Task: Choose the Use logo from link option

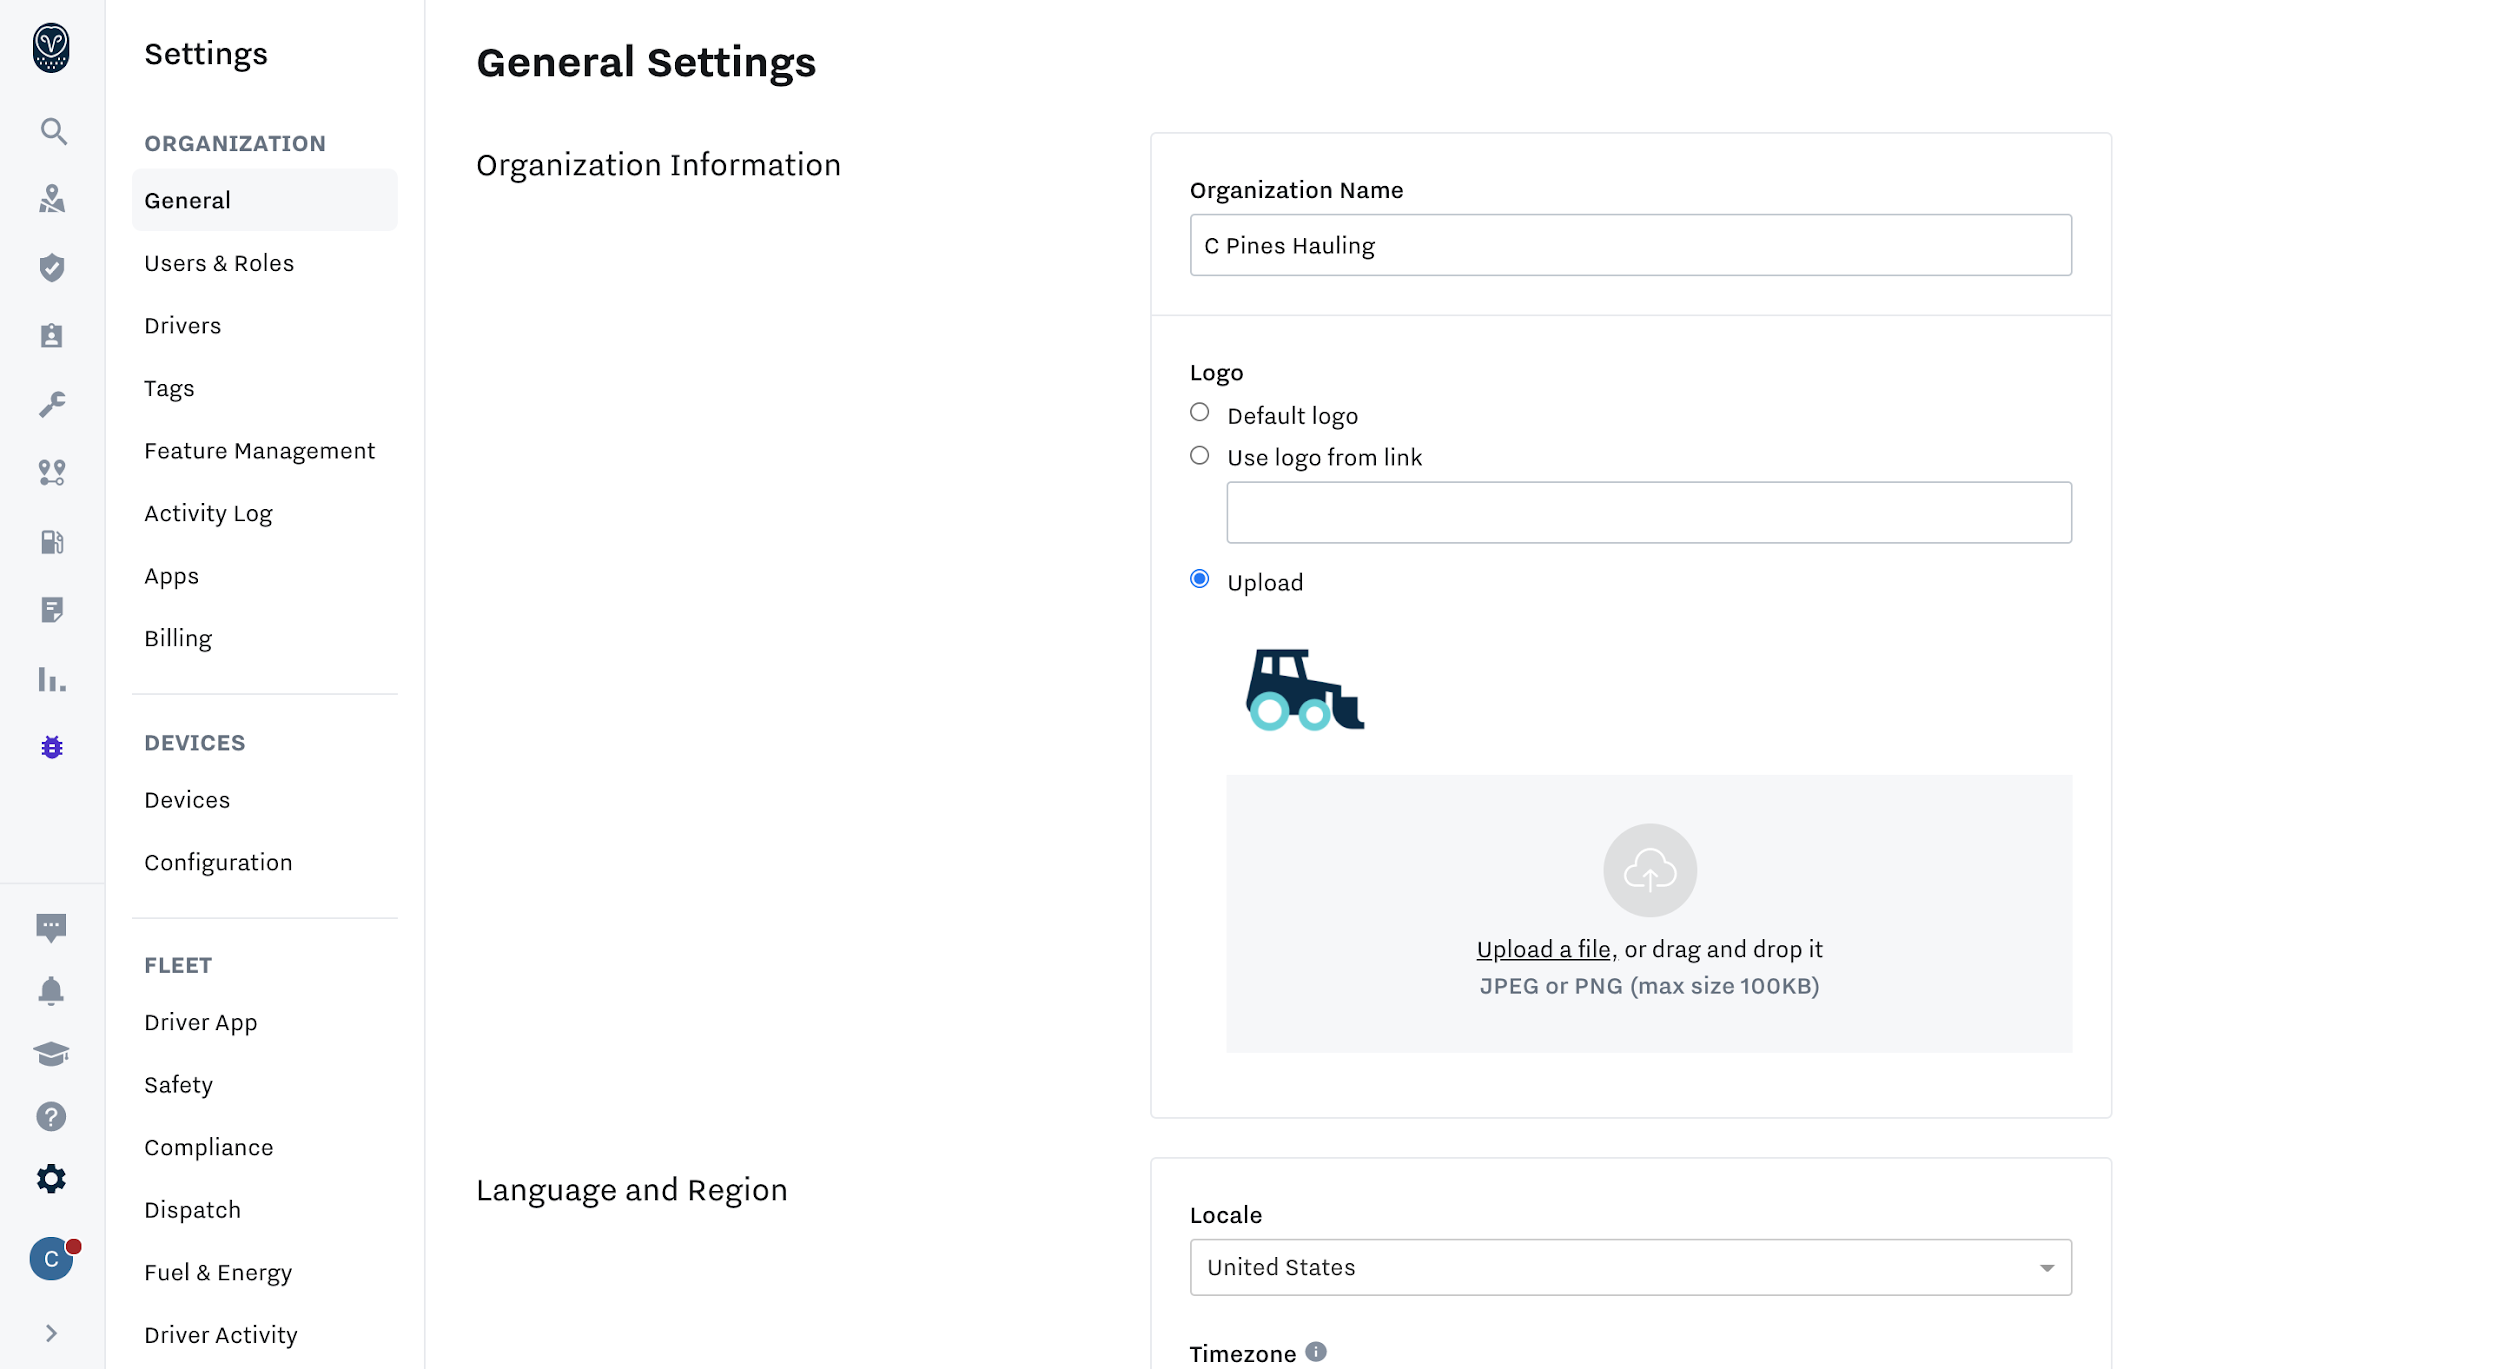Action: point(1199,455)
